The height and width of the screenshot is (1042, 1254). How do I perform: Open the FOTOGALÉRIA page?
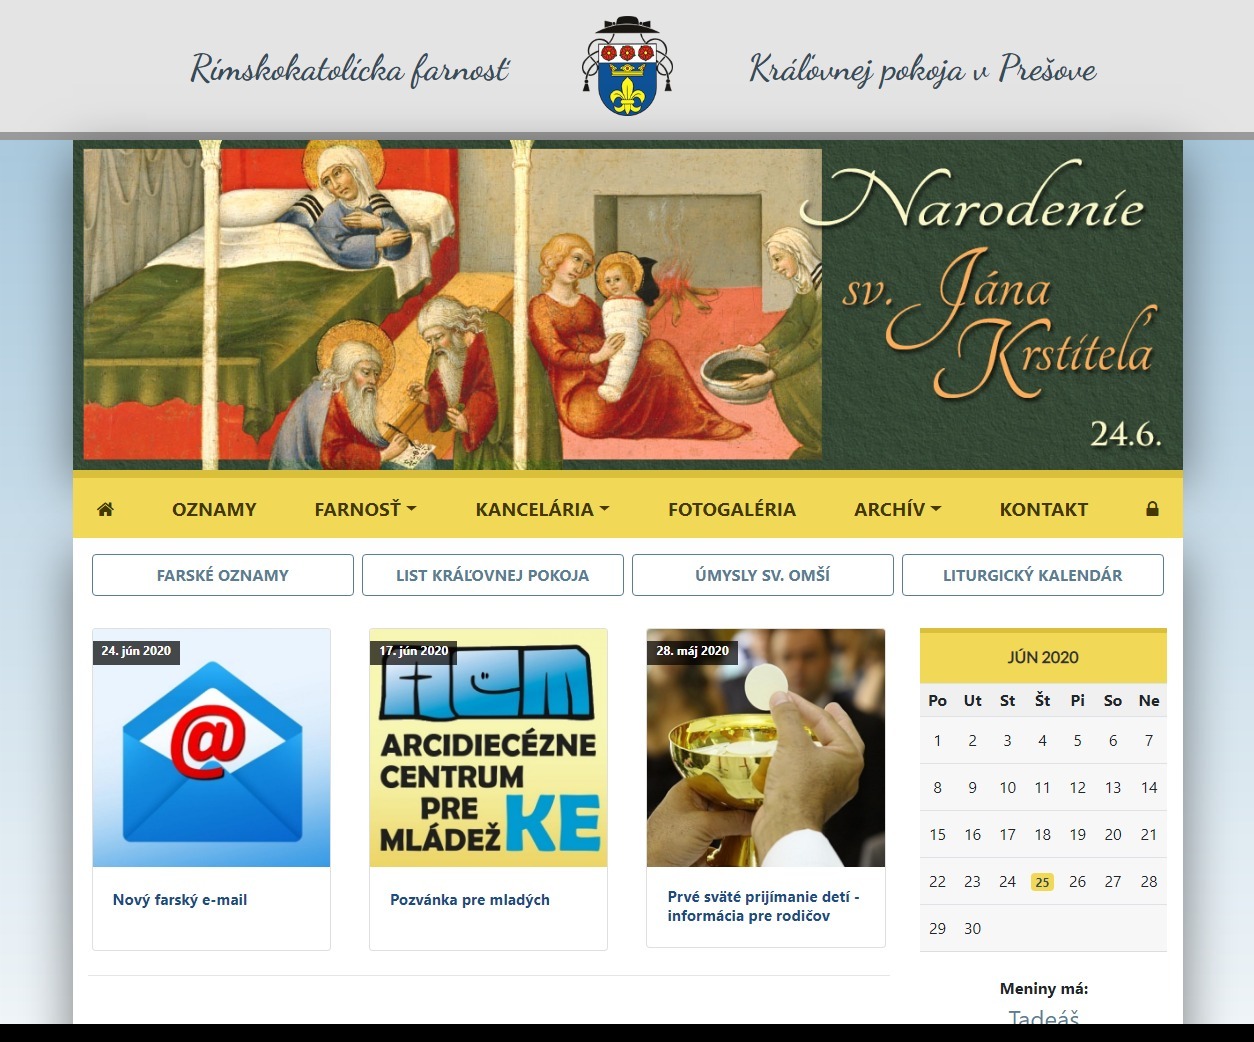click(732, 509)
